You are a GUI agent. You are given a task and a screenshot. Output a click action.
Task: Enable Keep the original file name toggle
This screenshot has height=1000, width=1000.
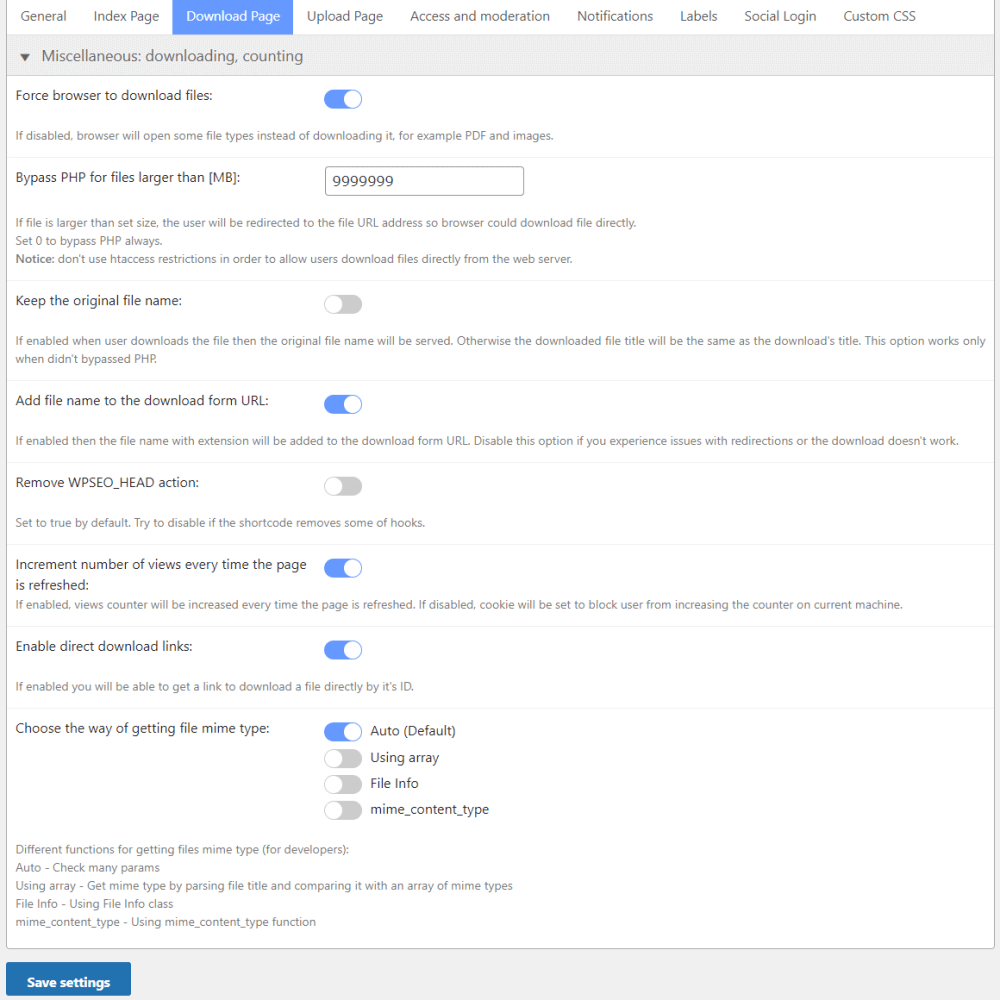(x=342, y=304)
